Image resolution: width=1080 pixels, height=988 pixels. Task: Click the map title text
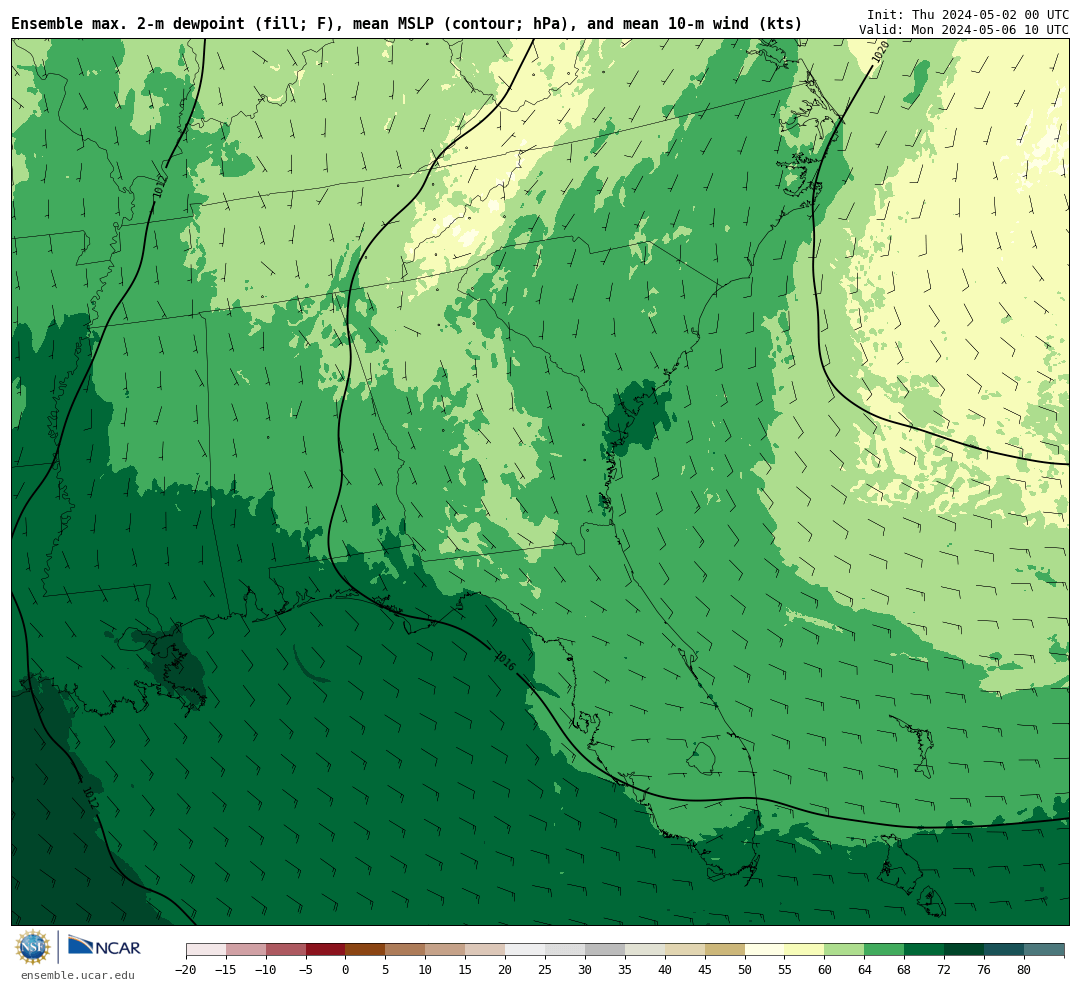pyautogui.click(x=406, y=24)
